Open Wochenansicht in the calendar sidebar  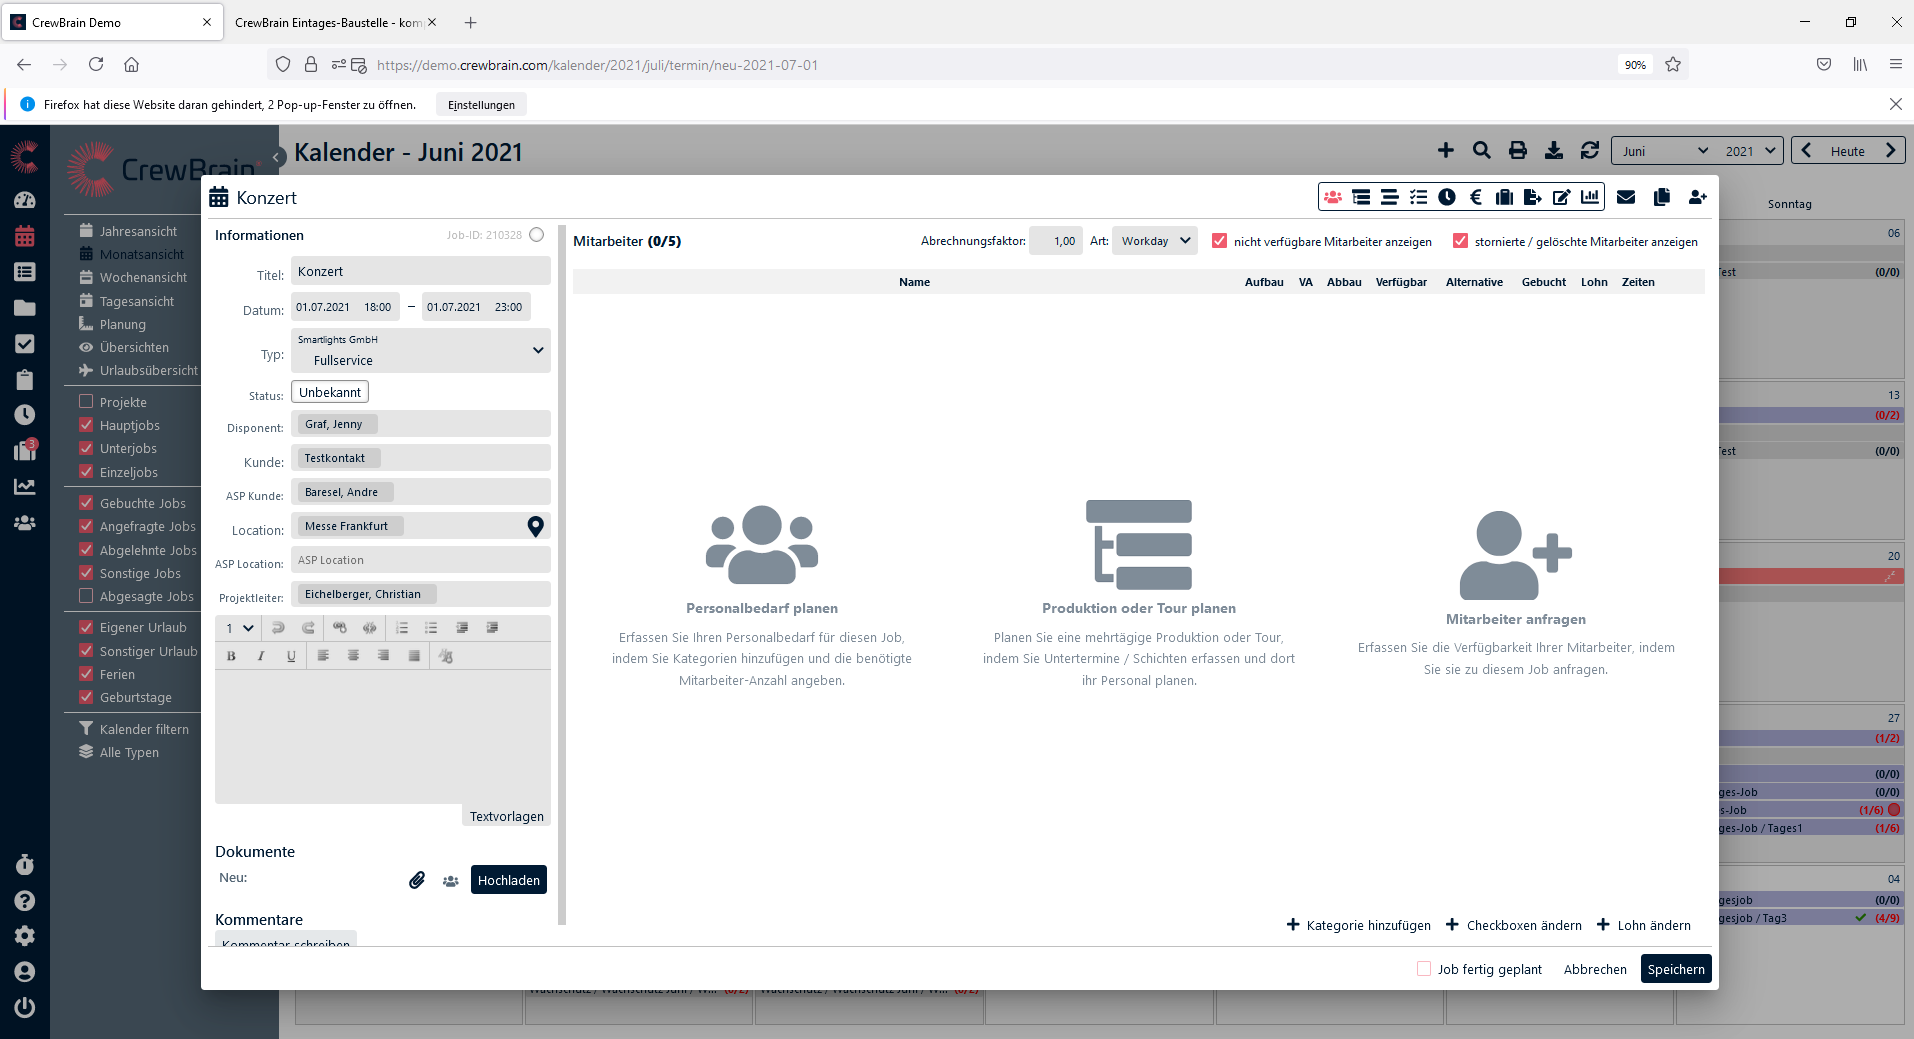pos(143,278)
